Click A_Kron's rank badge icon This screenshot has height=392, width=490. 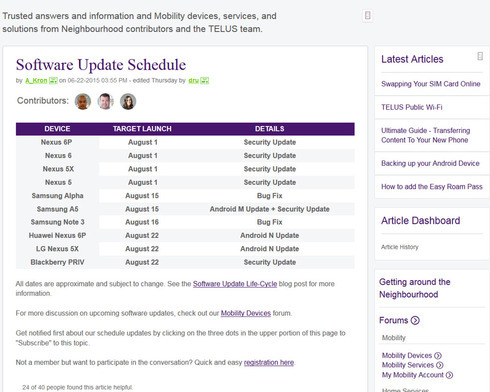[53, 80]
